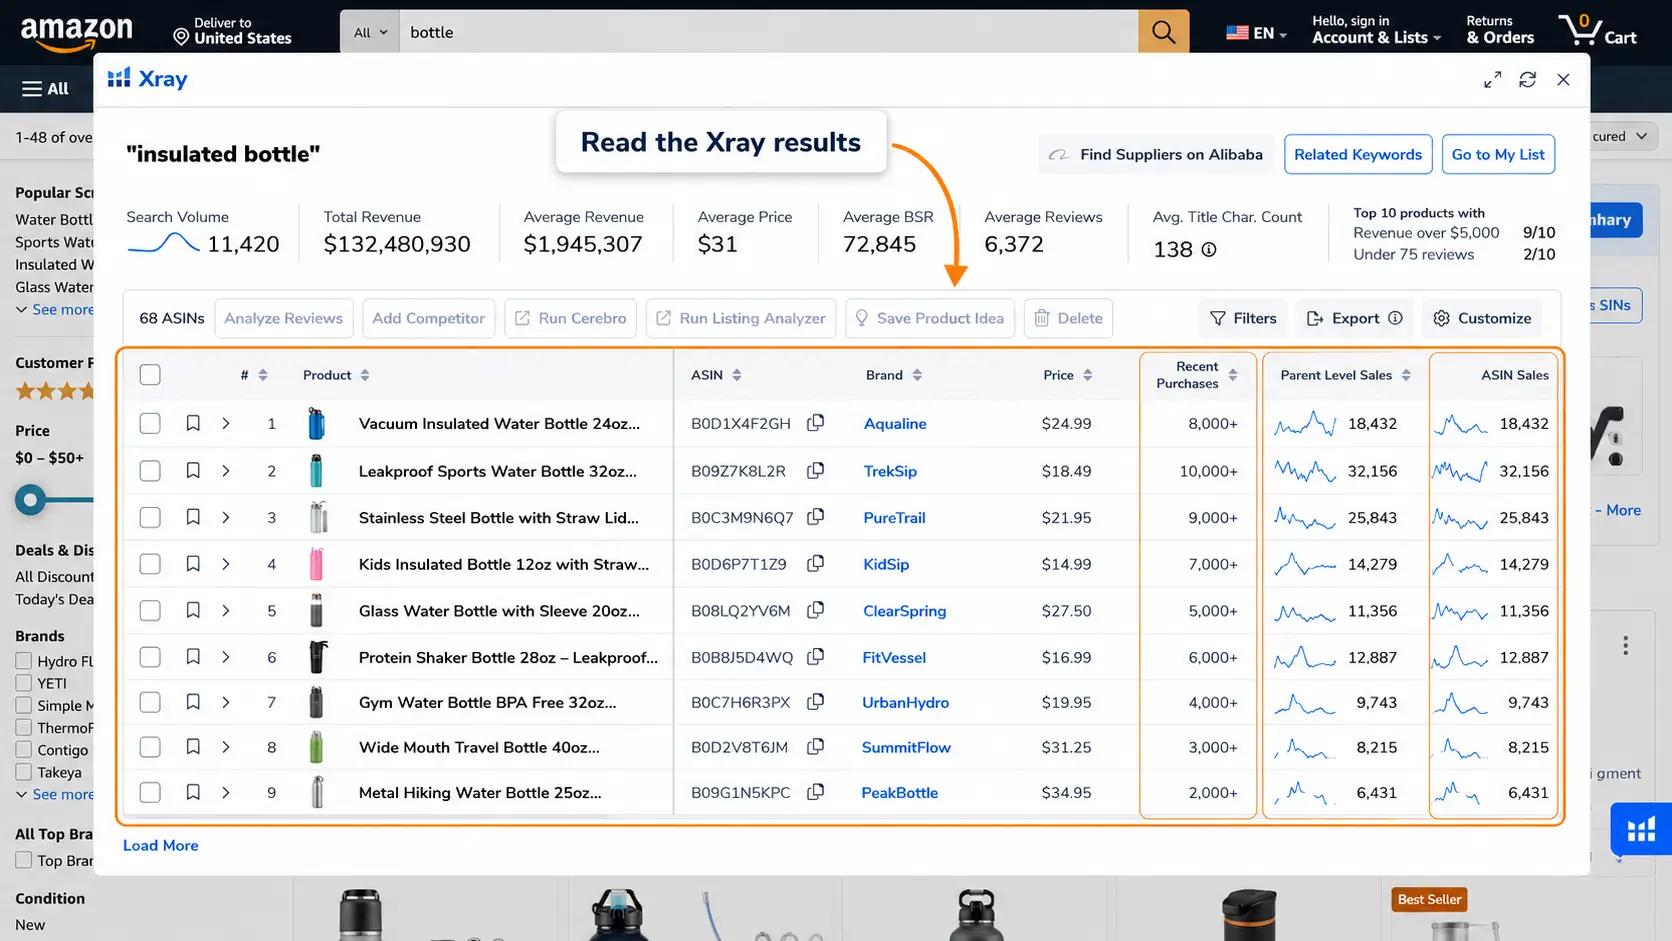Copy ASIN B0B8J5D4WQ
The height and width of the screenshot is (941, 1672).
(816, 657)
